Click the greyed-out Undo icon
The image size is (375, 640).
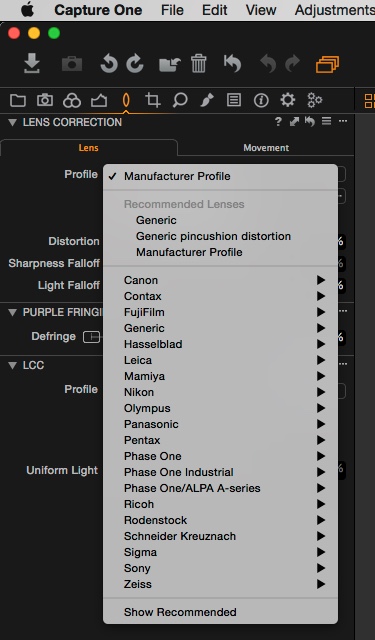pyautogui.click(x=268, y=64)
